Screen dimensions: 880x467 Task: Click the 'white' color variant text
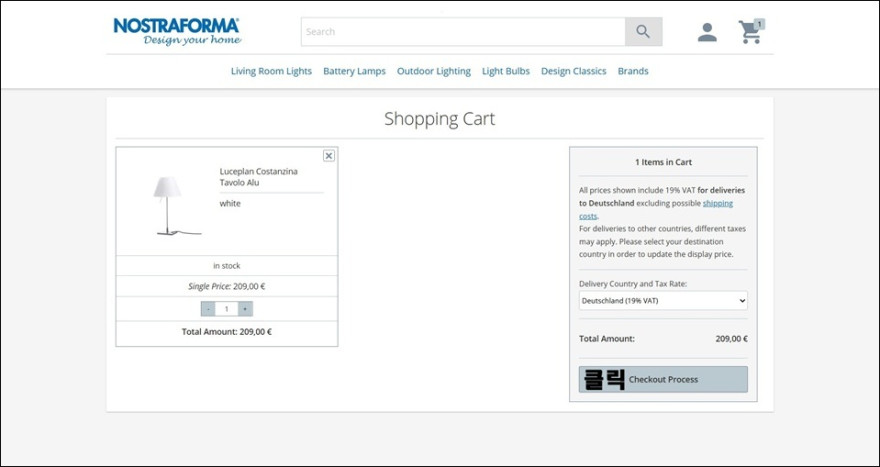coord(230,203)
